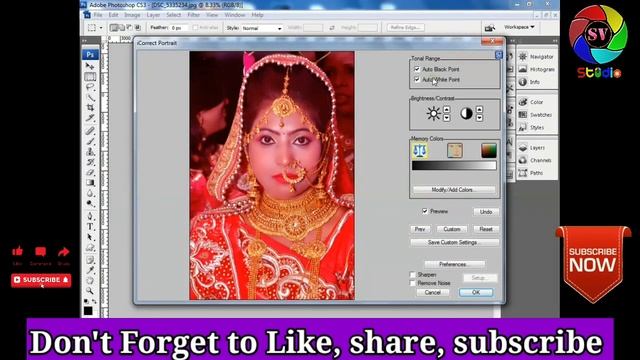
Task: Click the help icon in iCorrect dialog
Action: pos(498,55)
